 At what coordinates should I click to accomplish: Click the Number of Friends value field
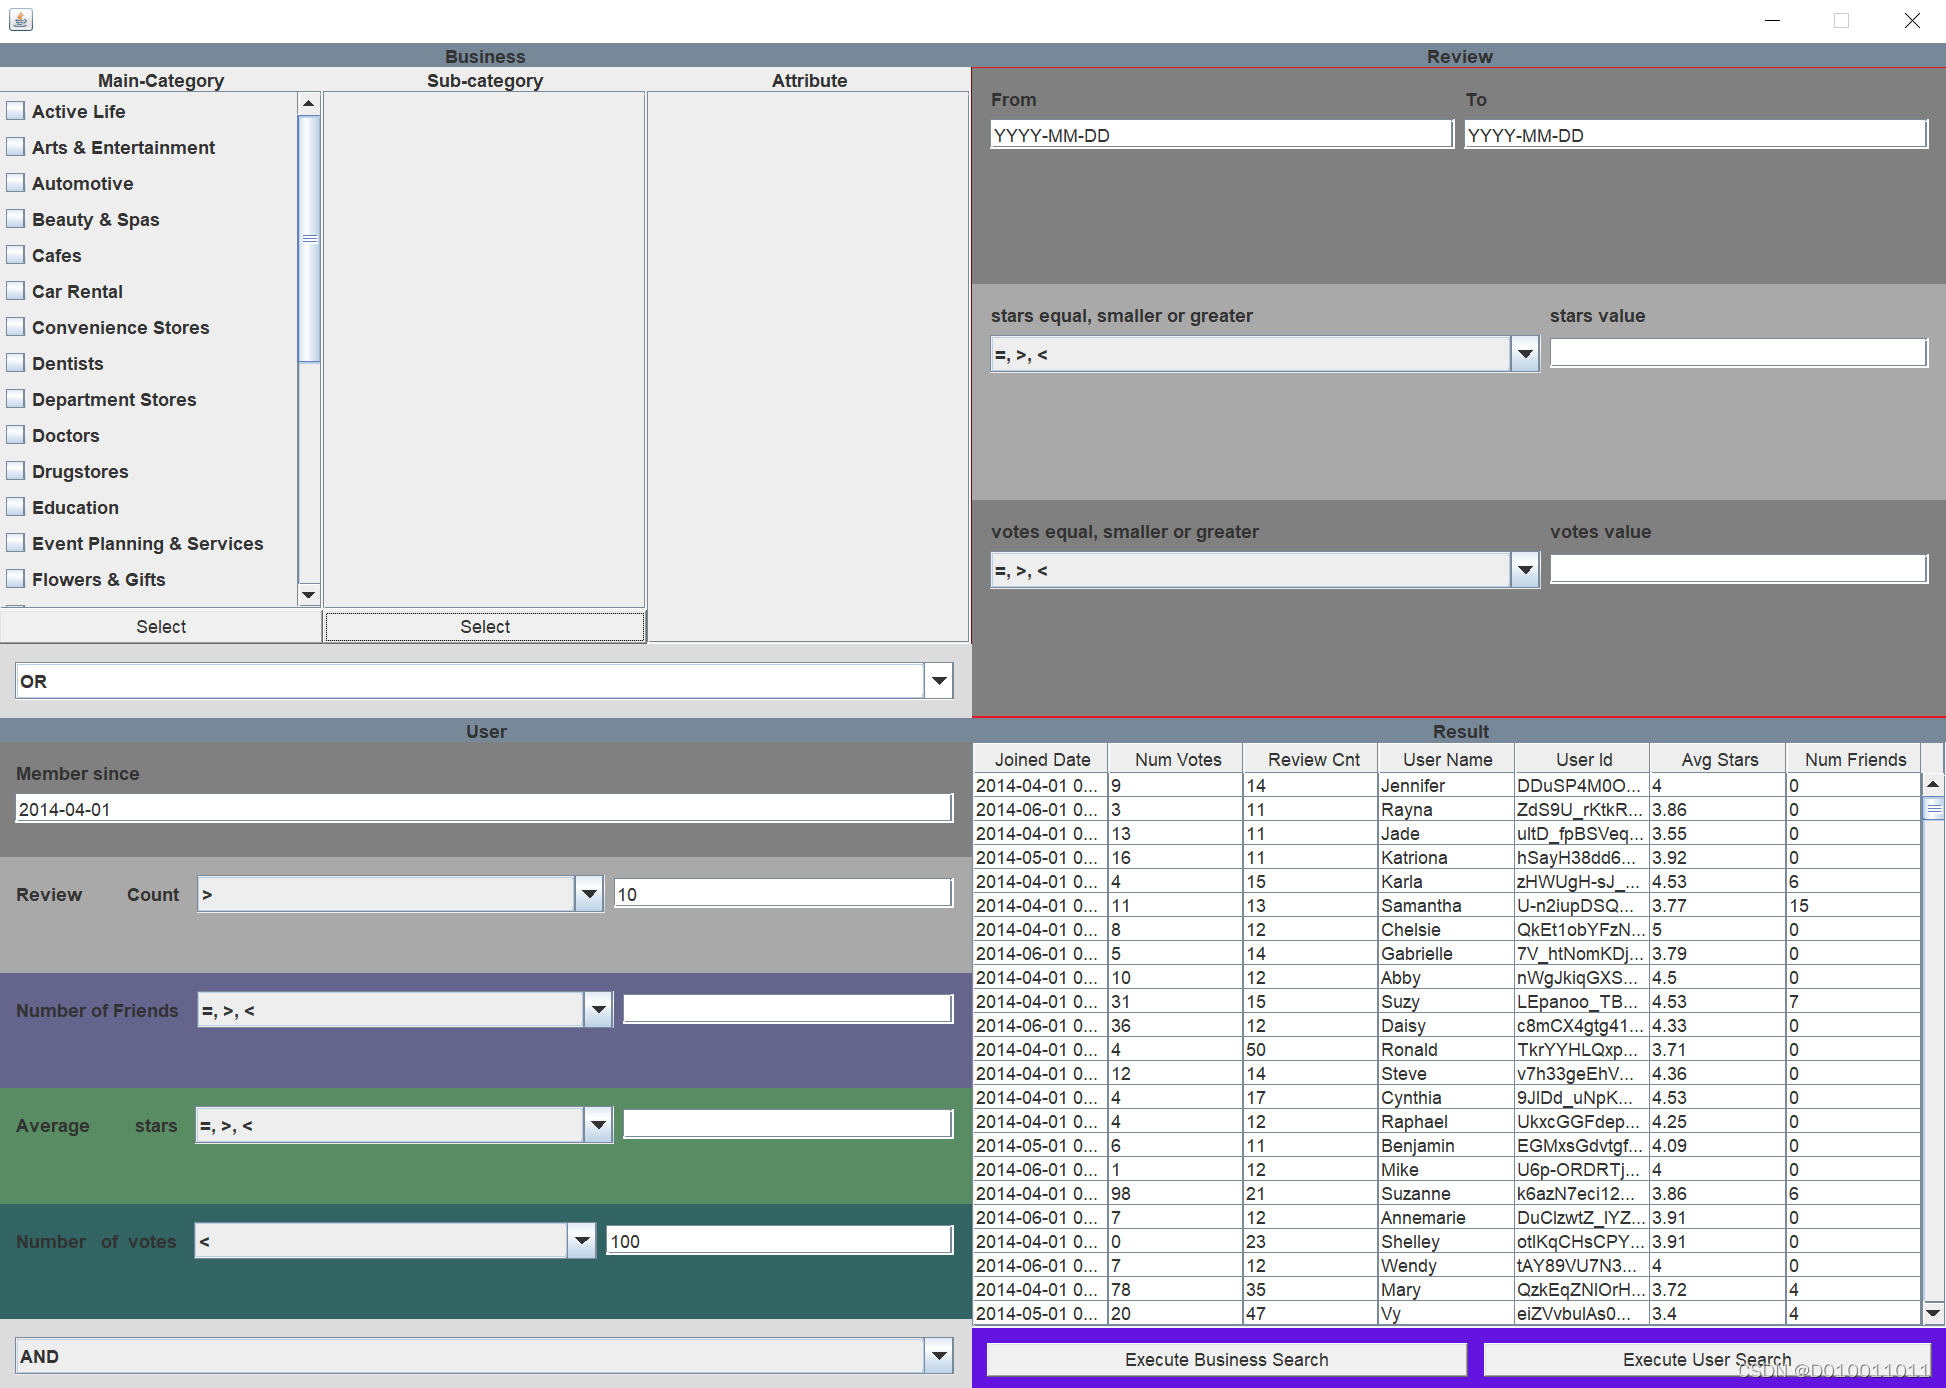788,1009
